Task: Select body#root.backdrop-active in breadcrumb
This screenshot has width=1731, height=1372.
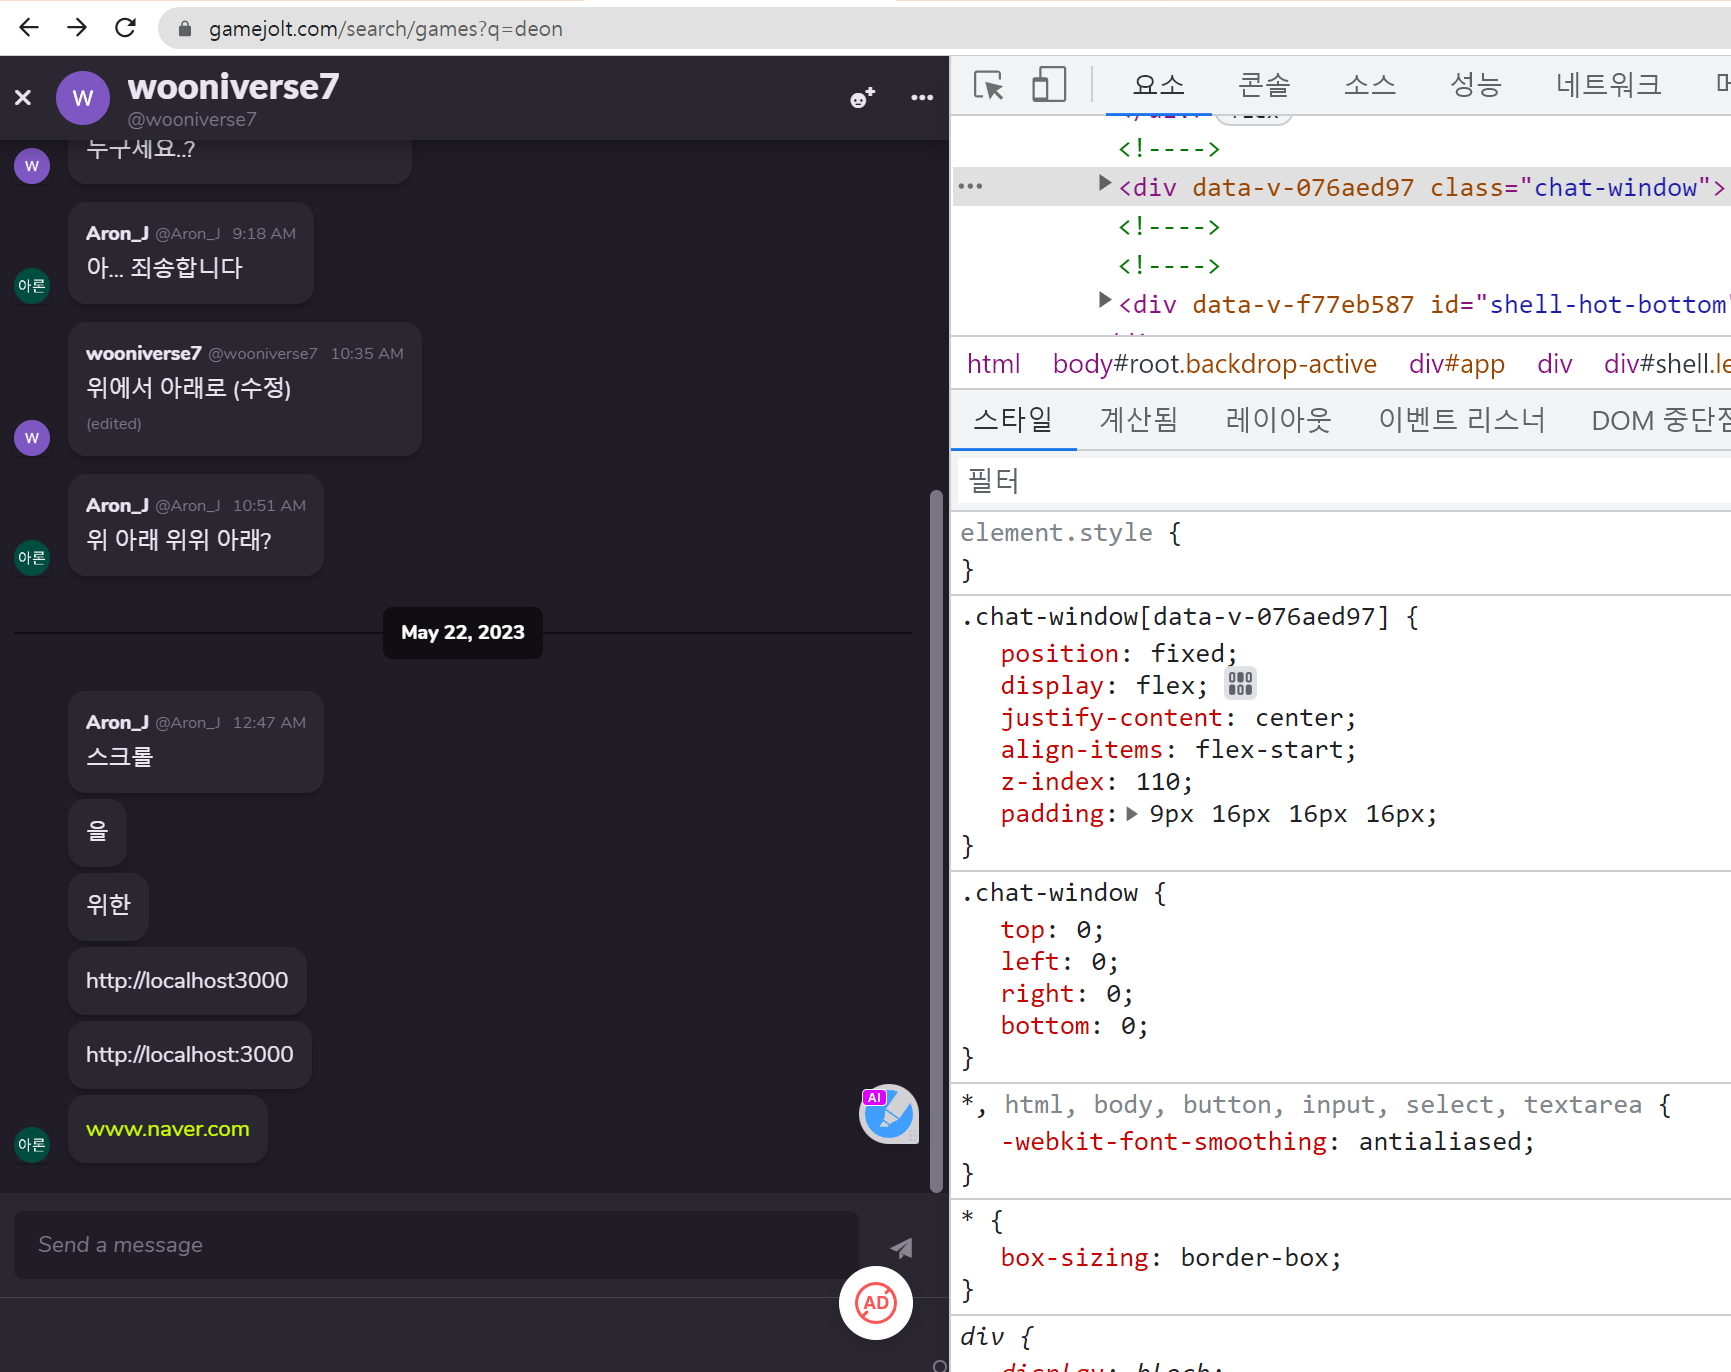Action: 1214,364
